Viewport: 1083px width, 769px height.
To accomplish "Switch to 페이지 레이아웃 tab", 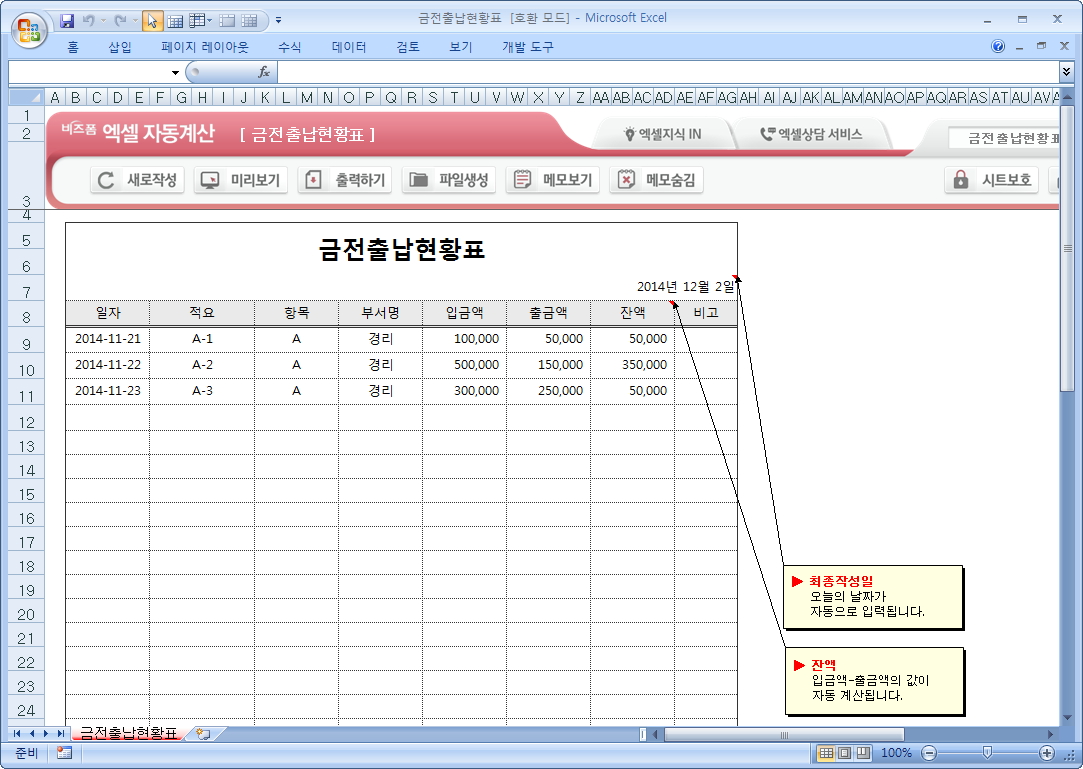I will click(204, 47).
